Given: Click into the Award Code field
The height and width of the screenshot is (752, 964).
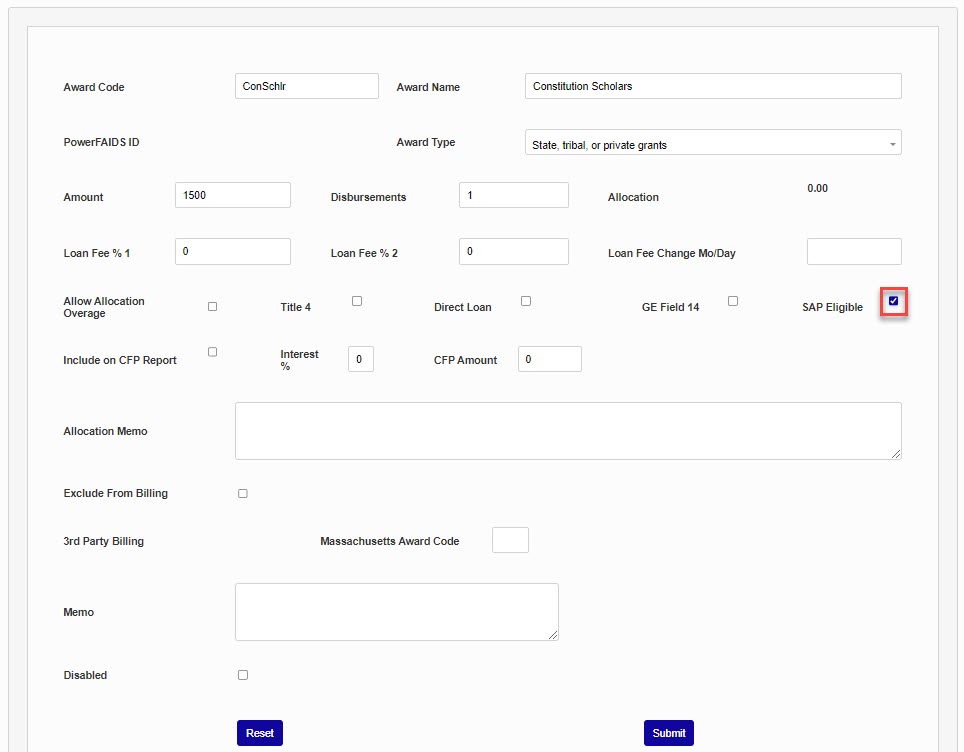Looking at the screenshot, I should pos(306,87).
